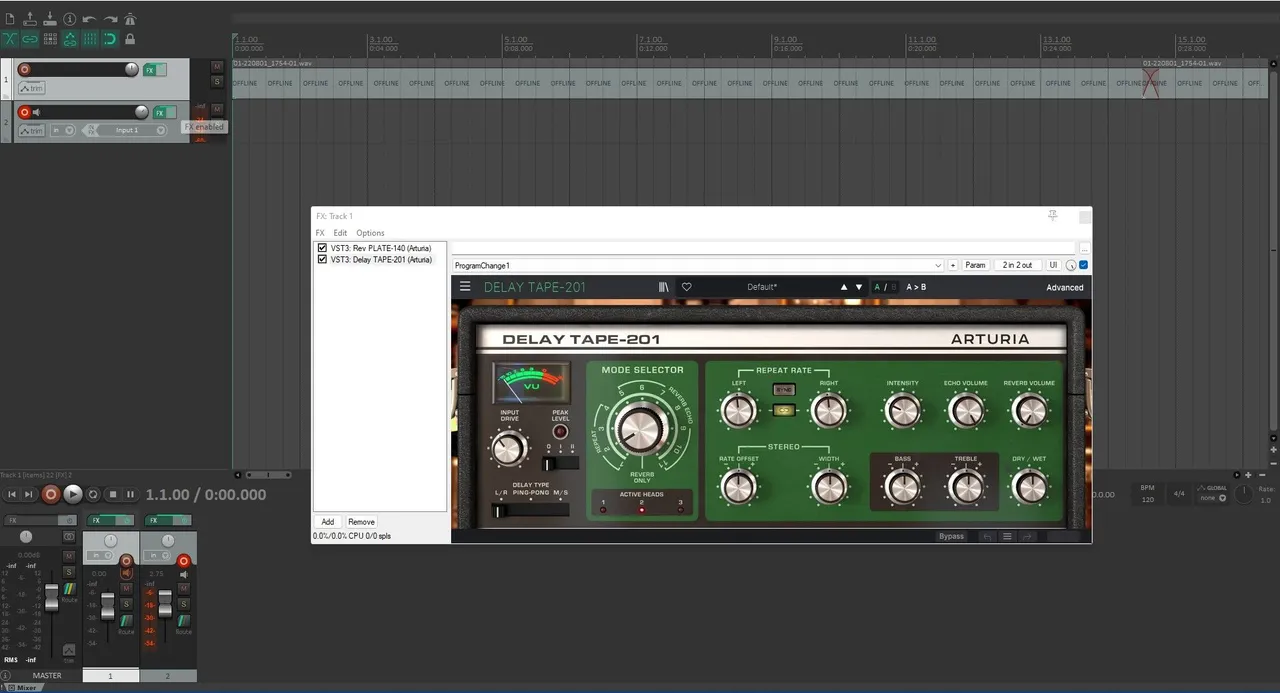Solo the master track in mixer
This screenshot has height=693, width=1280.
69,571
